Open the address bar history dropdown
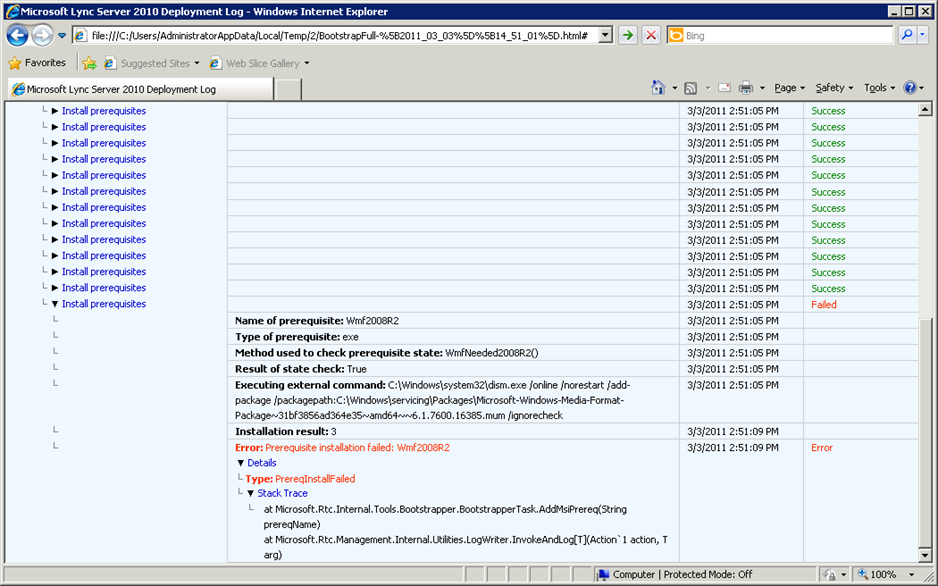The image size is (938, 586). [x=605, y=36]
